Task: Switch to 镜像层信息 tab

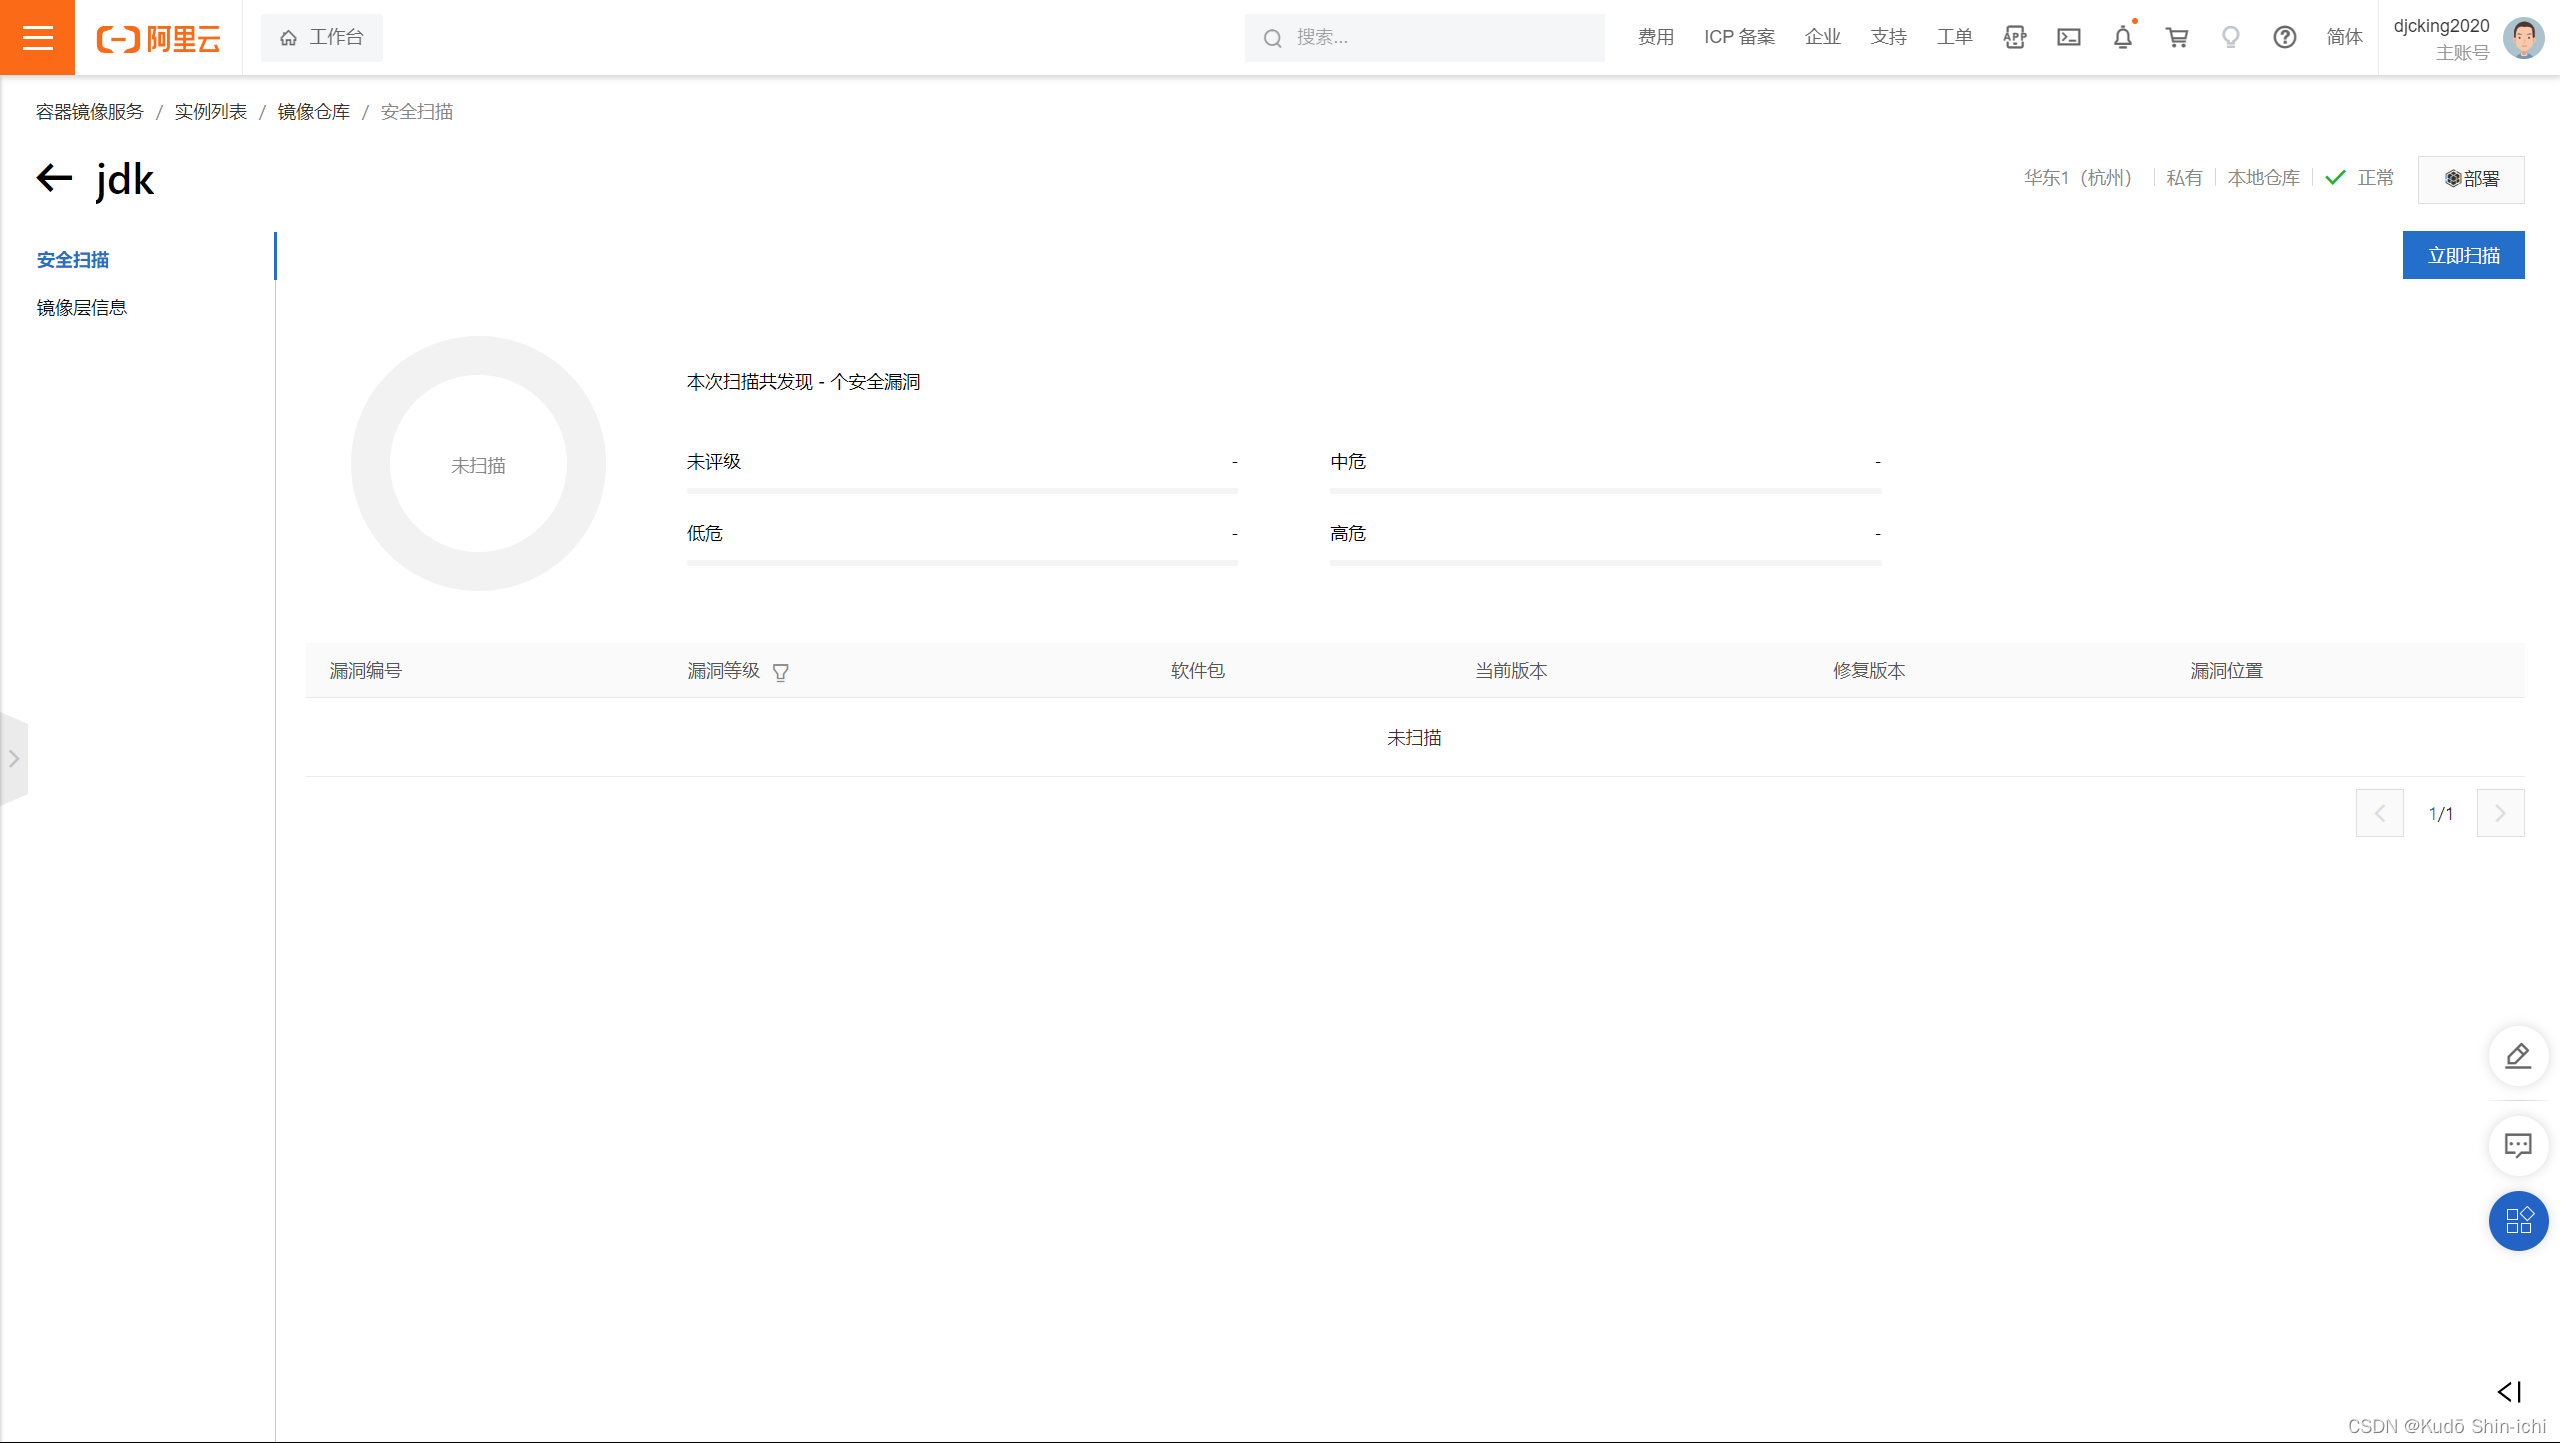Action: [82, 308]
